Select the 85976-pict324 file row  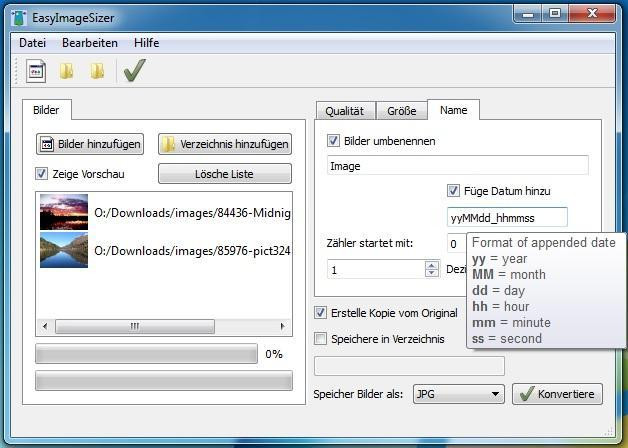click(x=165, y=250)
